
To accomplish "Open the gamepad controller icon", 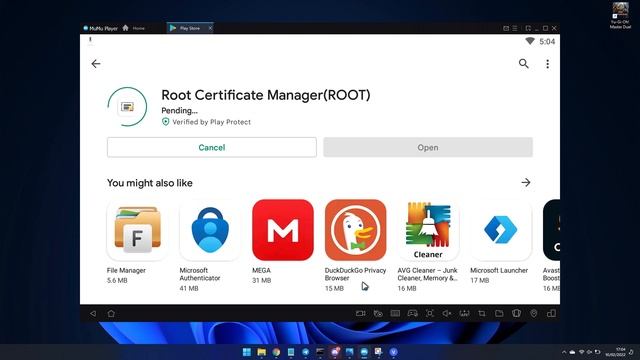I will [x=413, y=313].
